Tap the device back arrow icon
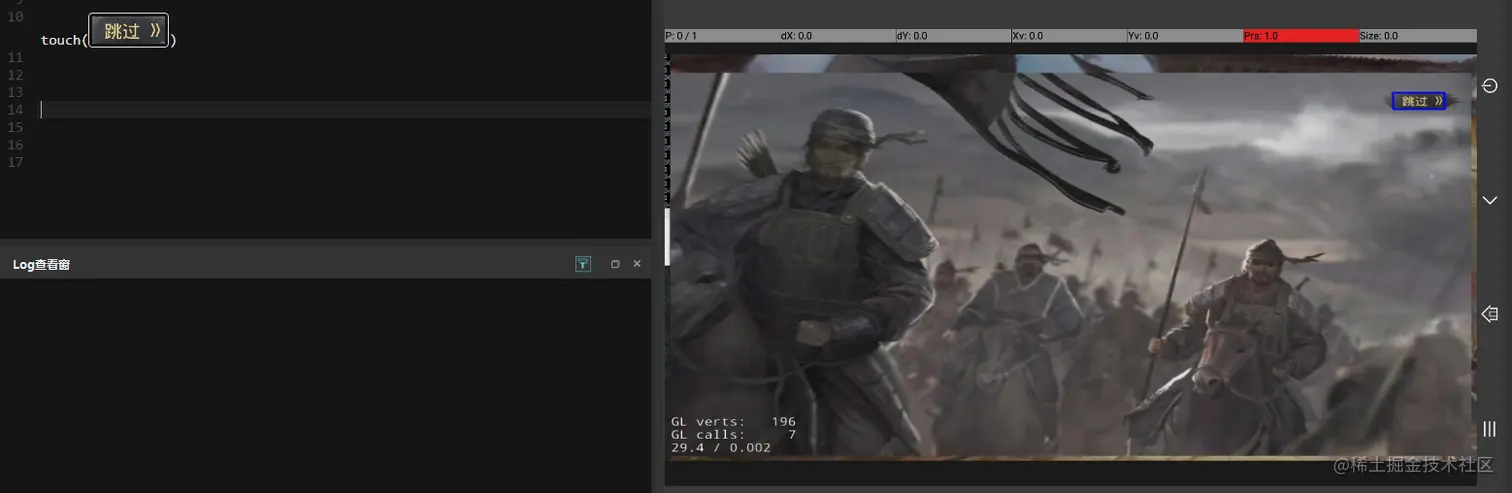Image resolution: width=1512 pixels, height=493 pixels. click(x=1490, y=314)
